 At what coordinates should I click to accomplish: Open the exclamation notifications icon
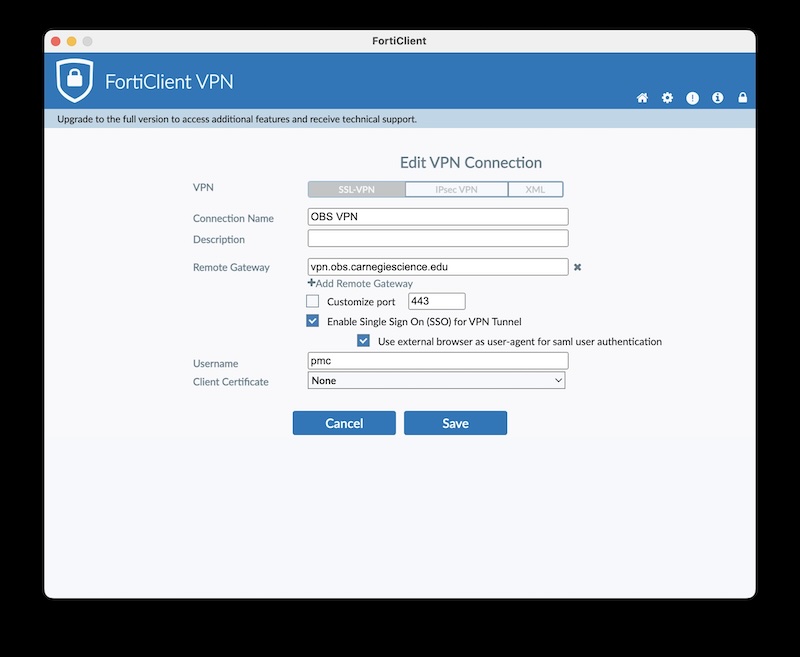click(x=692, y=98)
